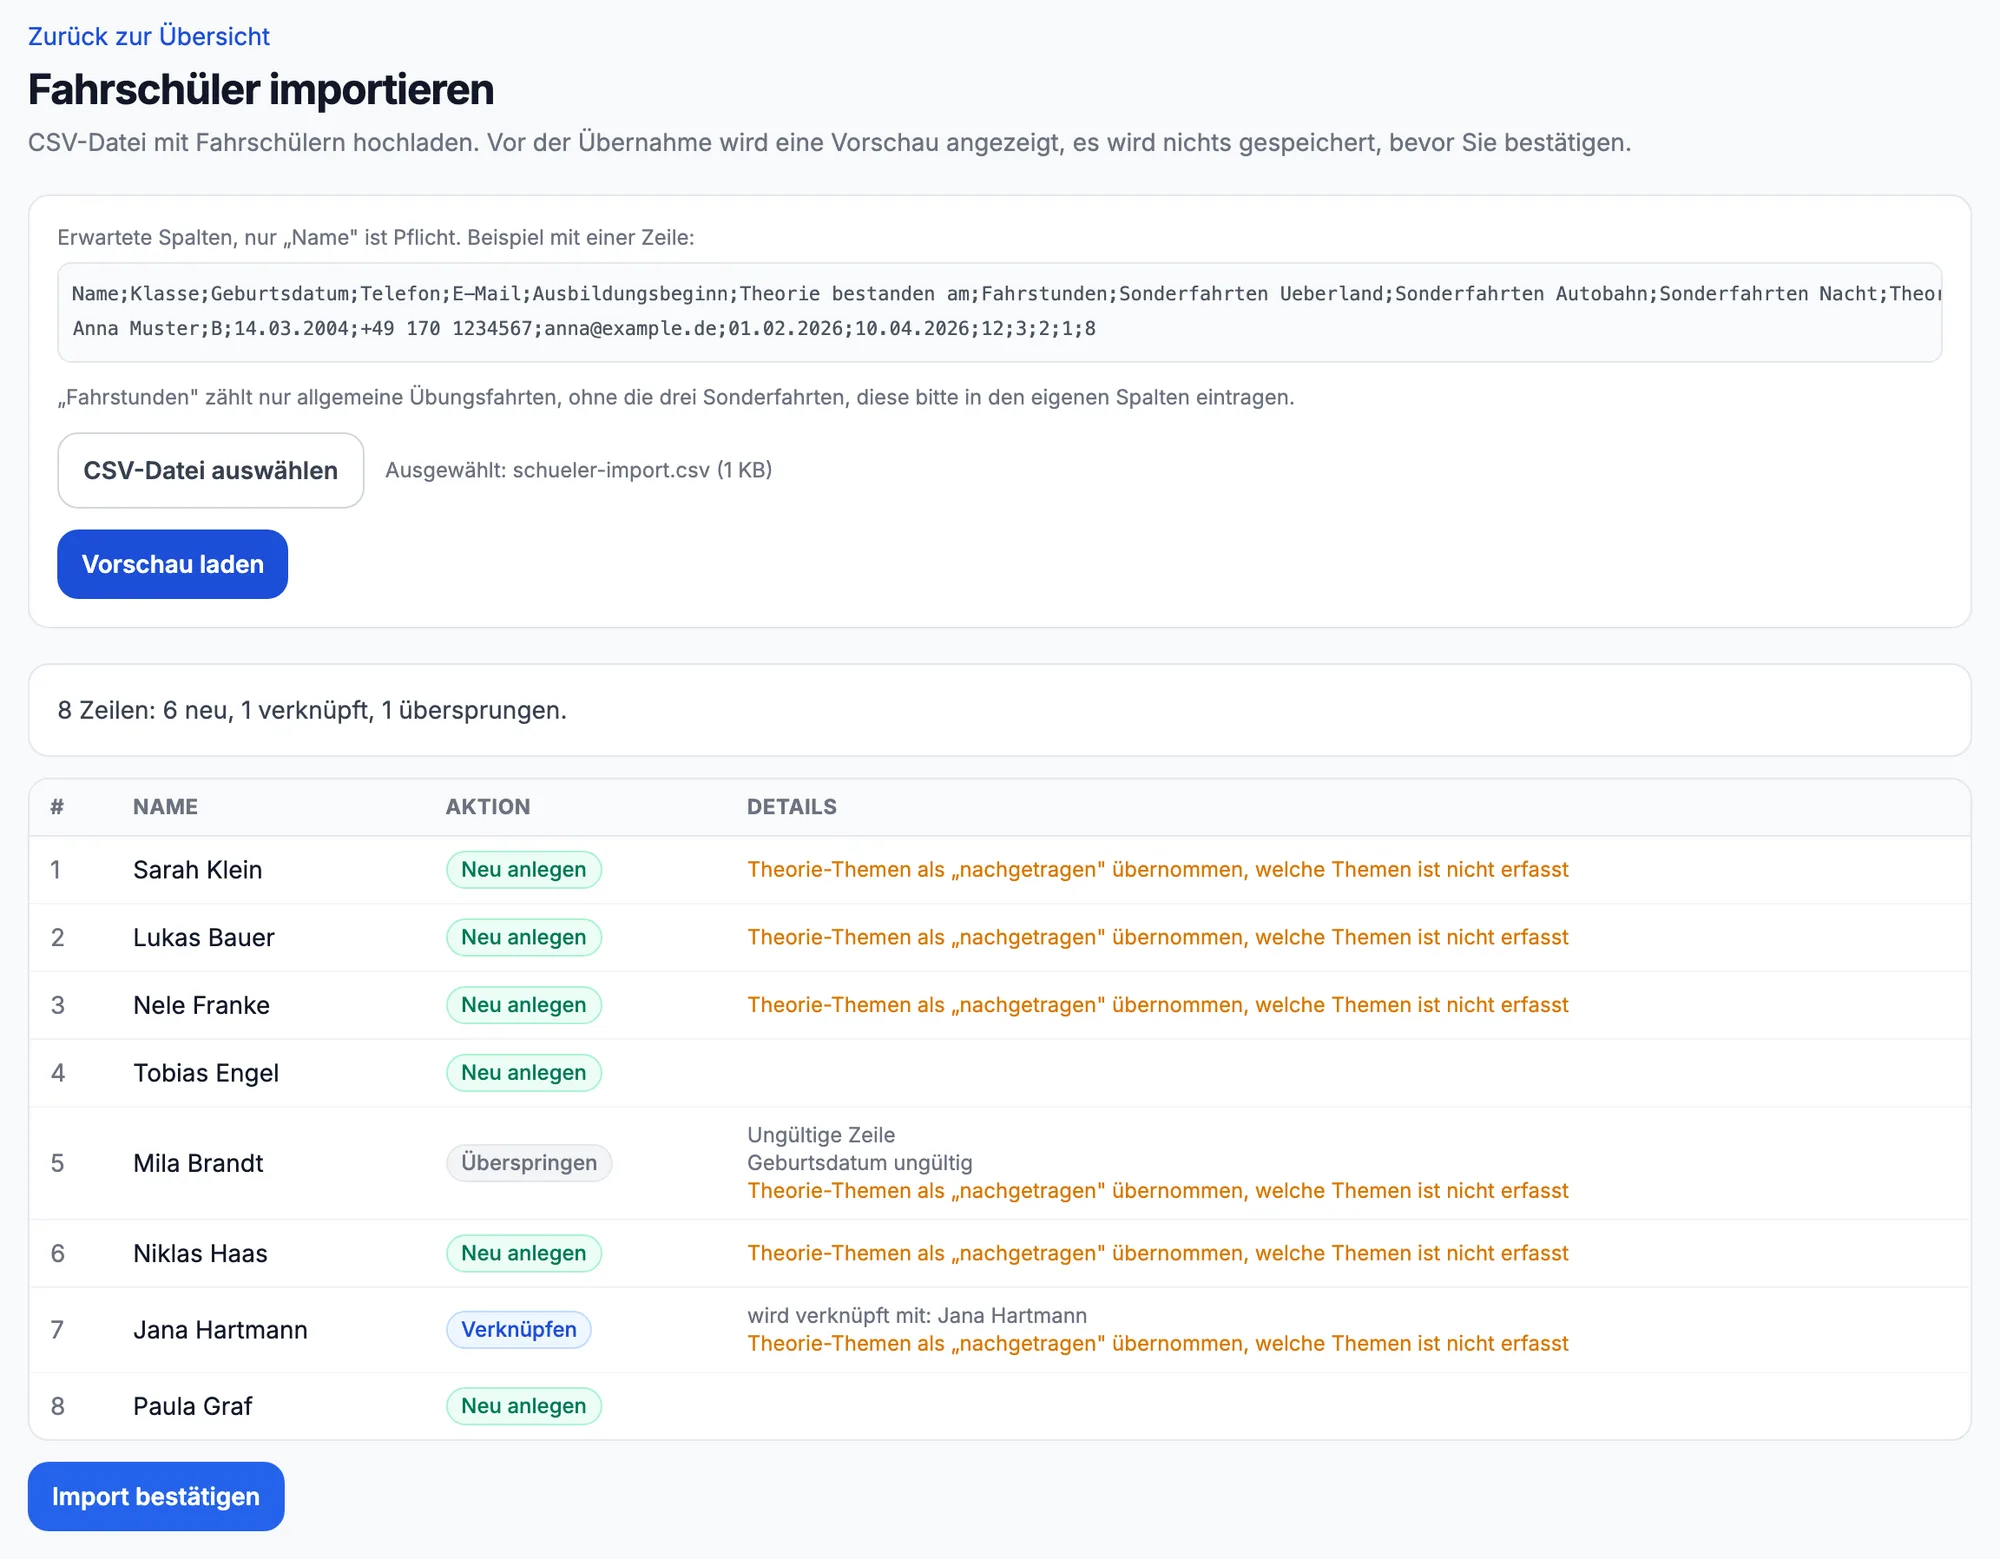2000x1559 pixels.
Task: Select the name Lukas Bauer
Action: pos(204,938)
